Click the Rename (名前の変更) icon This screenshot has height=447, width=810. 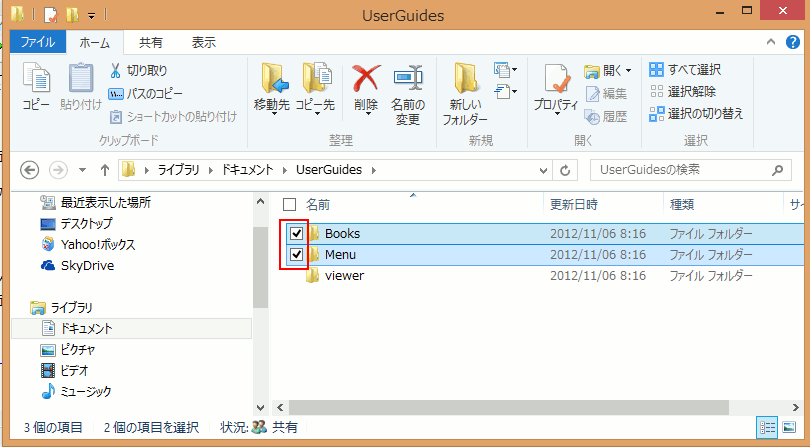406,79
